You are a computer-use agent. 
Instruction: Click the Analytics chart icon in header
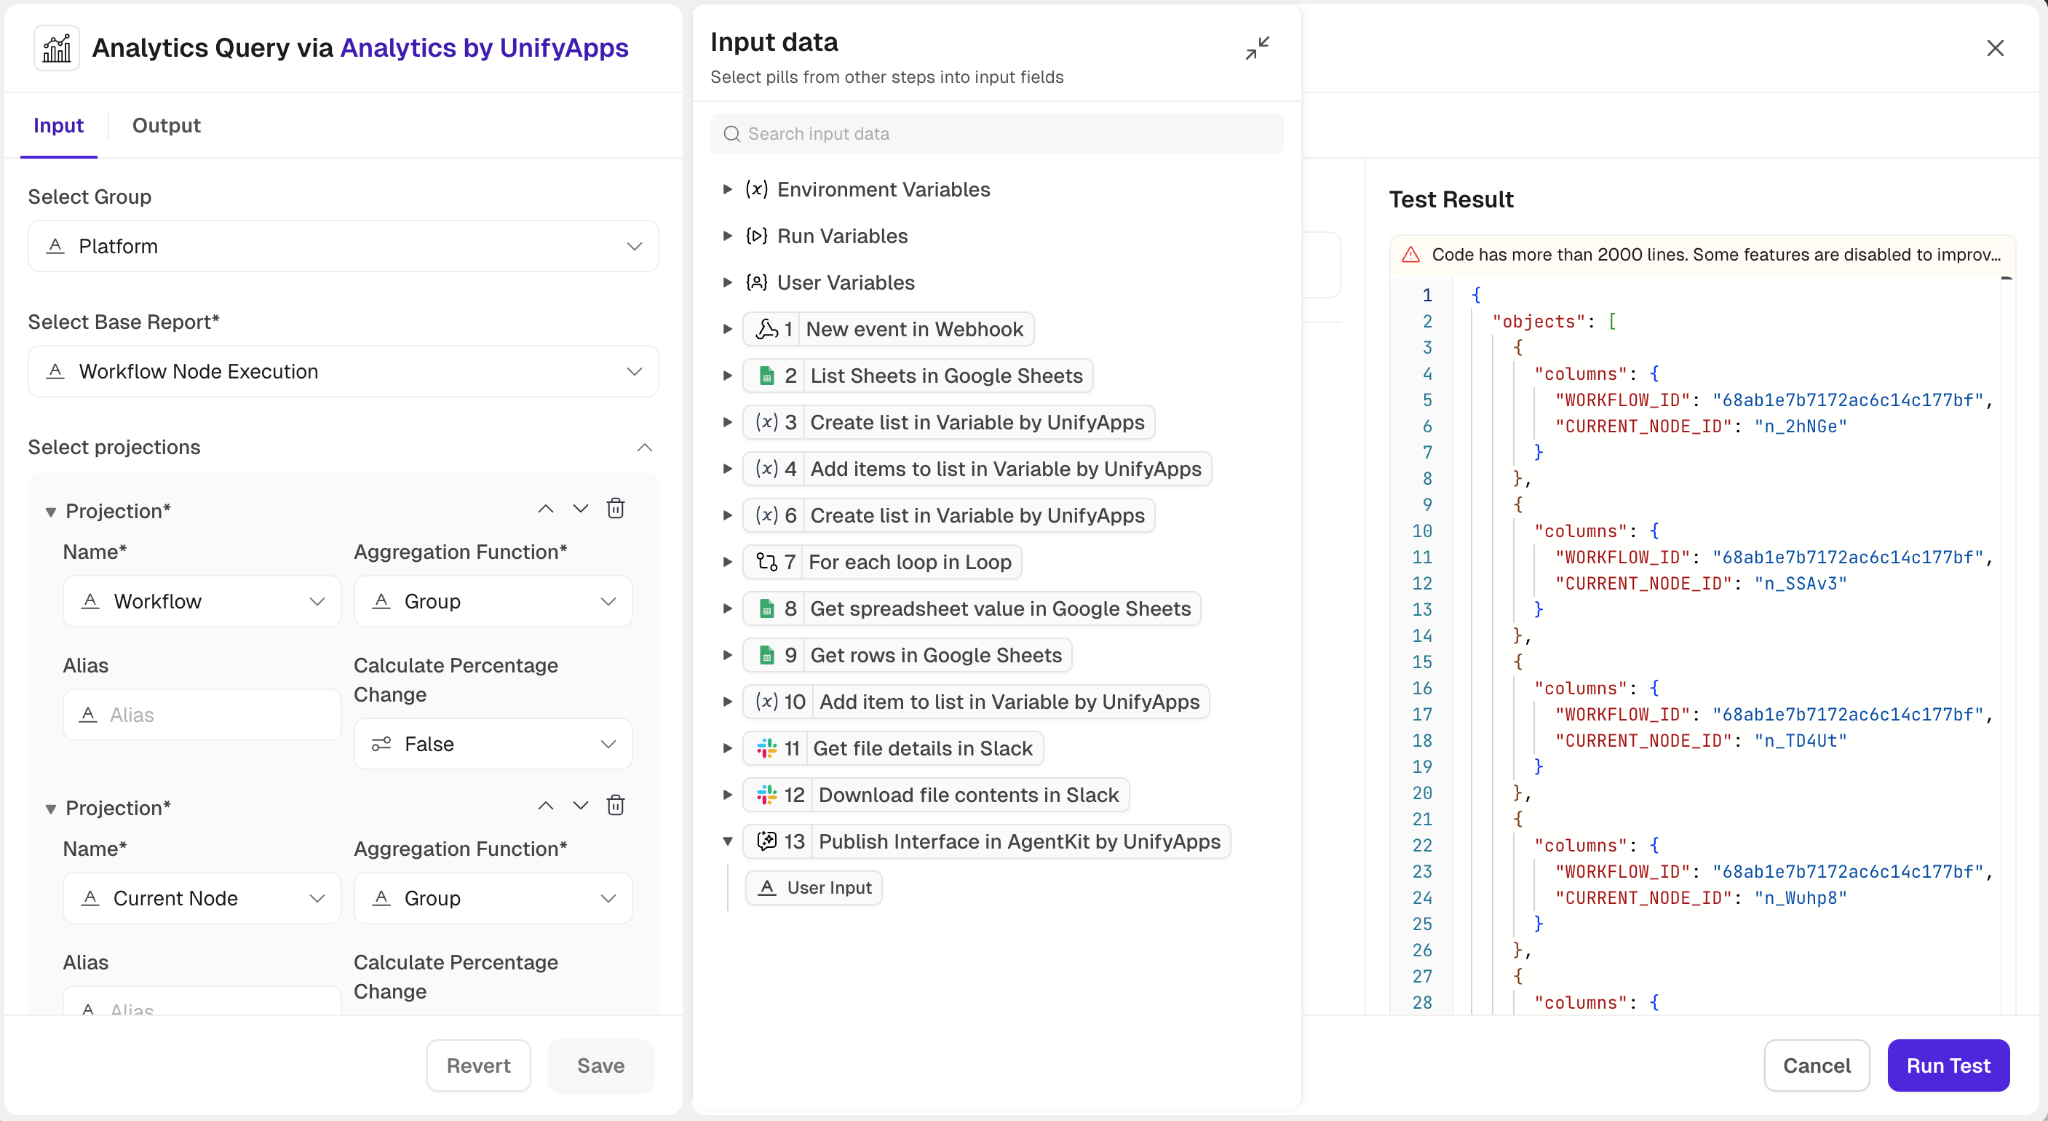[x=57, y=48]
